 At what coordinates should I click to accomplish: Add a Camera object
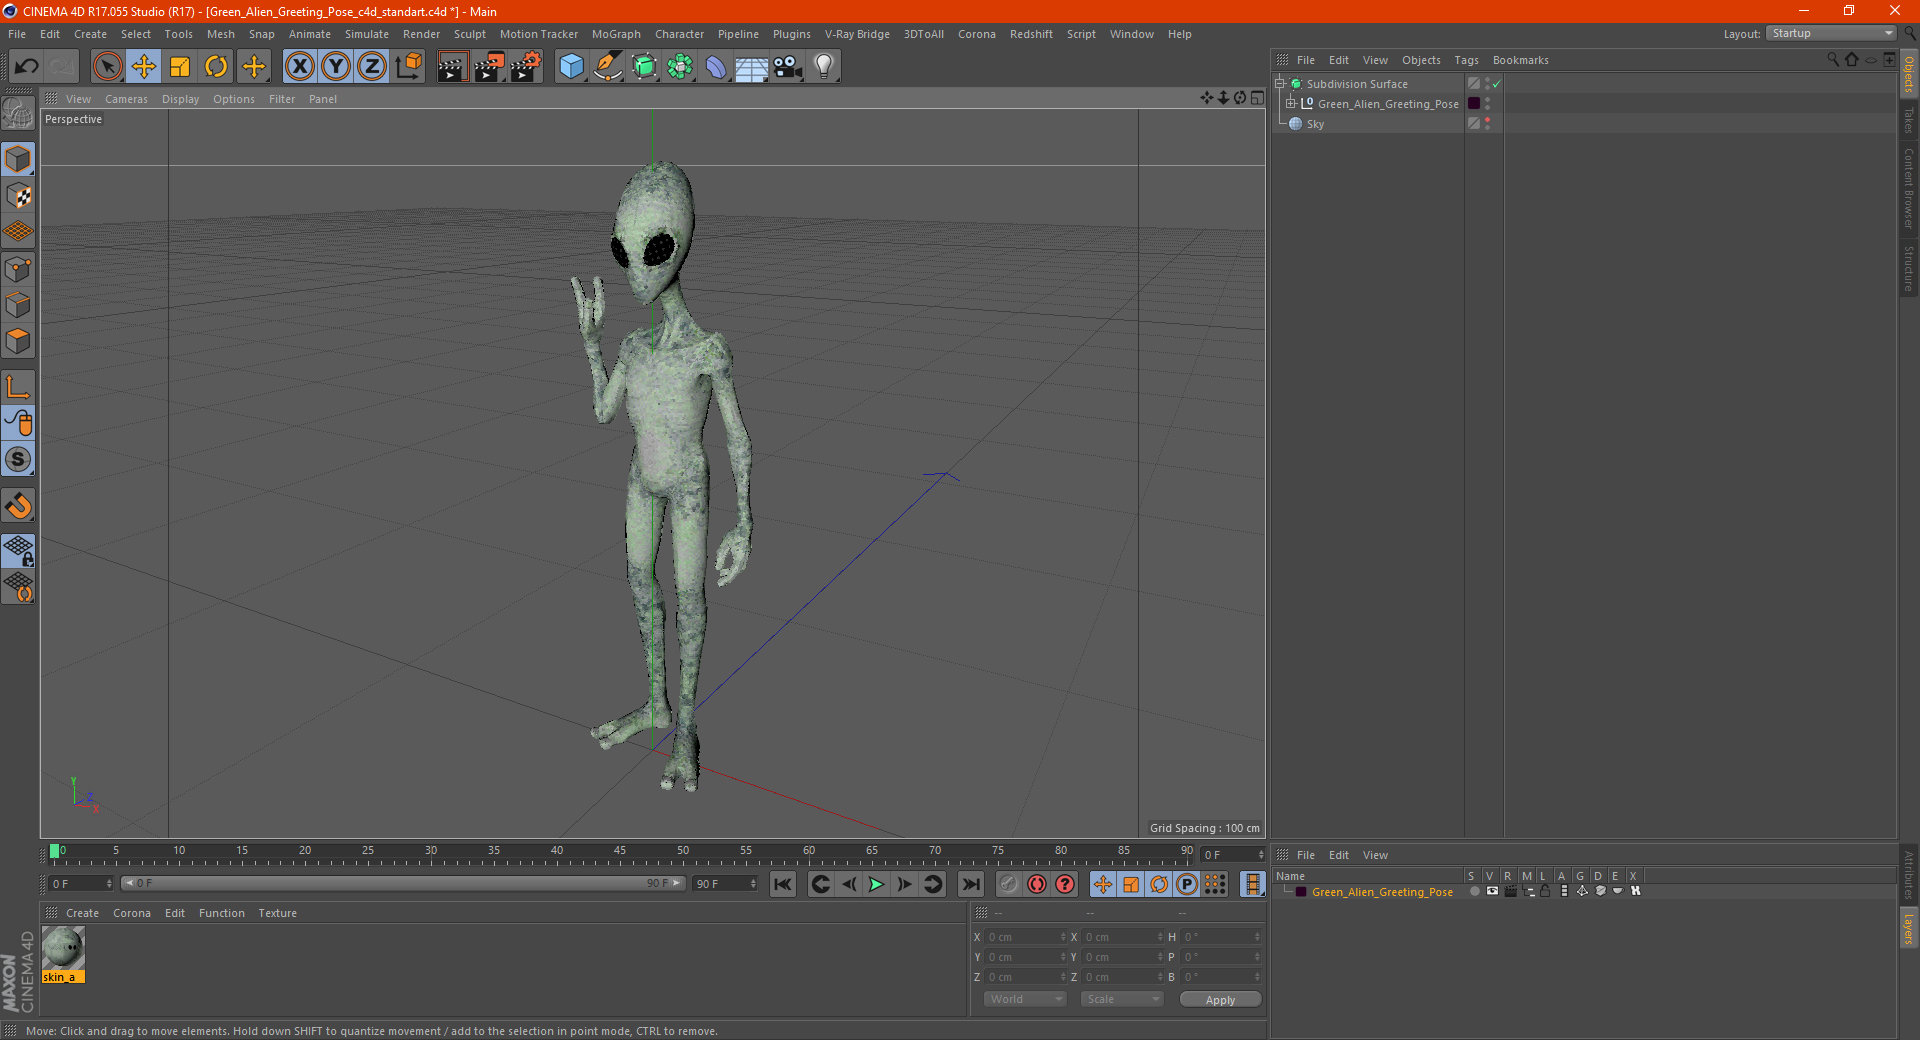point(788,67)
